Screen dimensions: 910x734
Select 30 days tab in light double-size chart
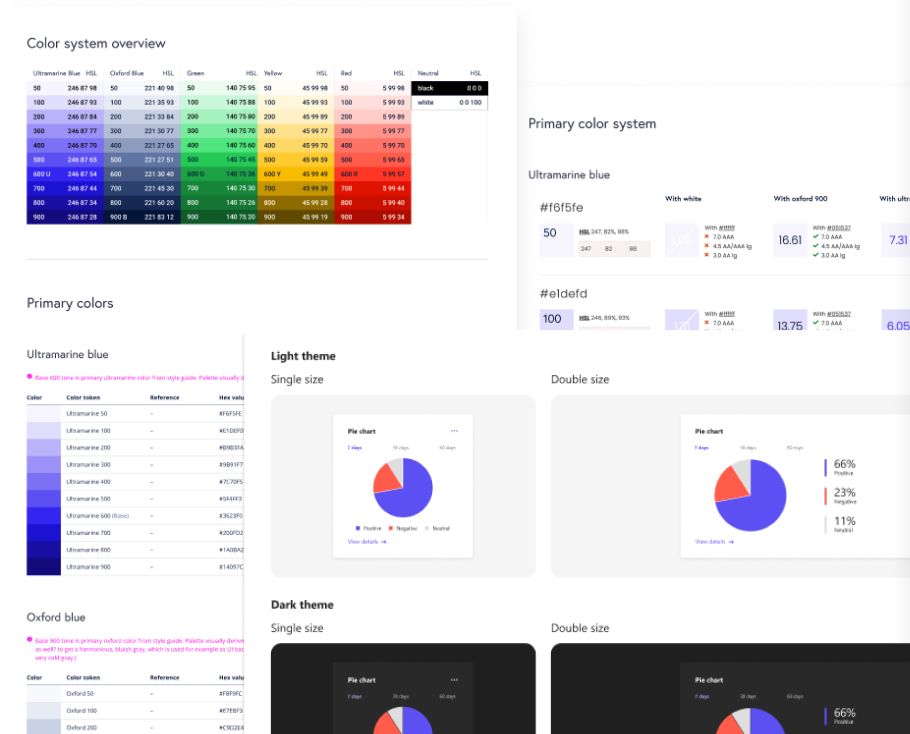[x=748, y=447]
